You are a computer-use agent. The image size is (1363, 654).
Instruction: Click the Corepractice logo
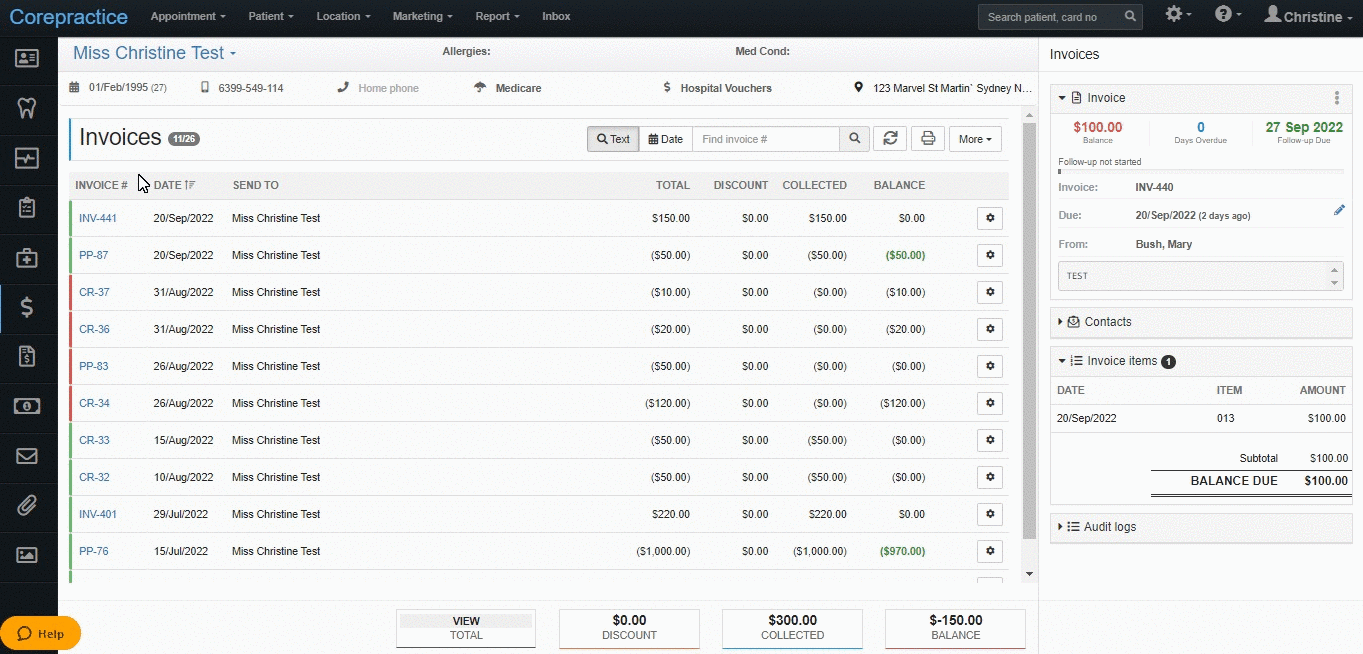(x=69, y=17)
